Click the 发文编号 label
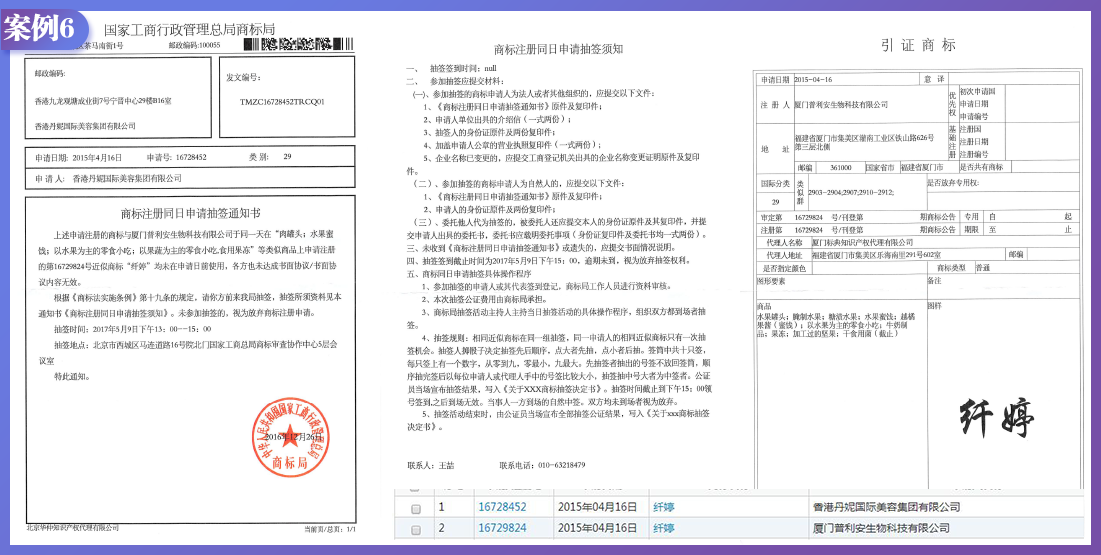 tap(243, 77)
